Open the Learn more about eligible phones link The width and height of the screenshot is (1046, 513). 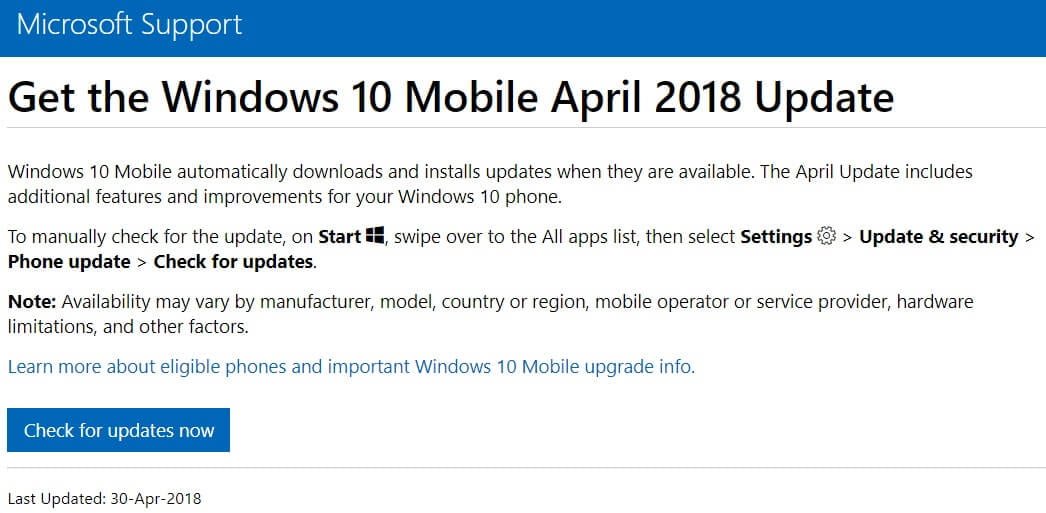(x=351, y=367)
